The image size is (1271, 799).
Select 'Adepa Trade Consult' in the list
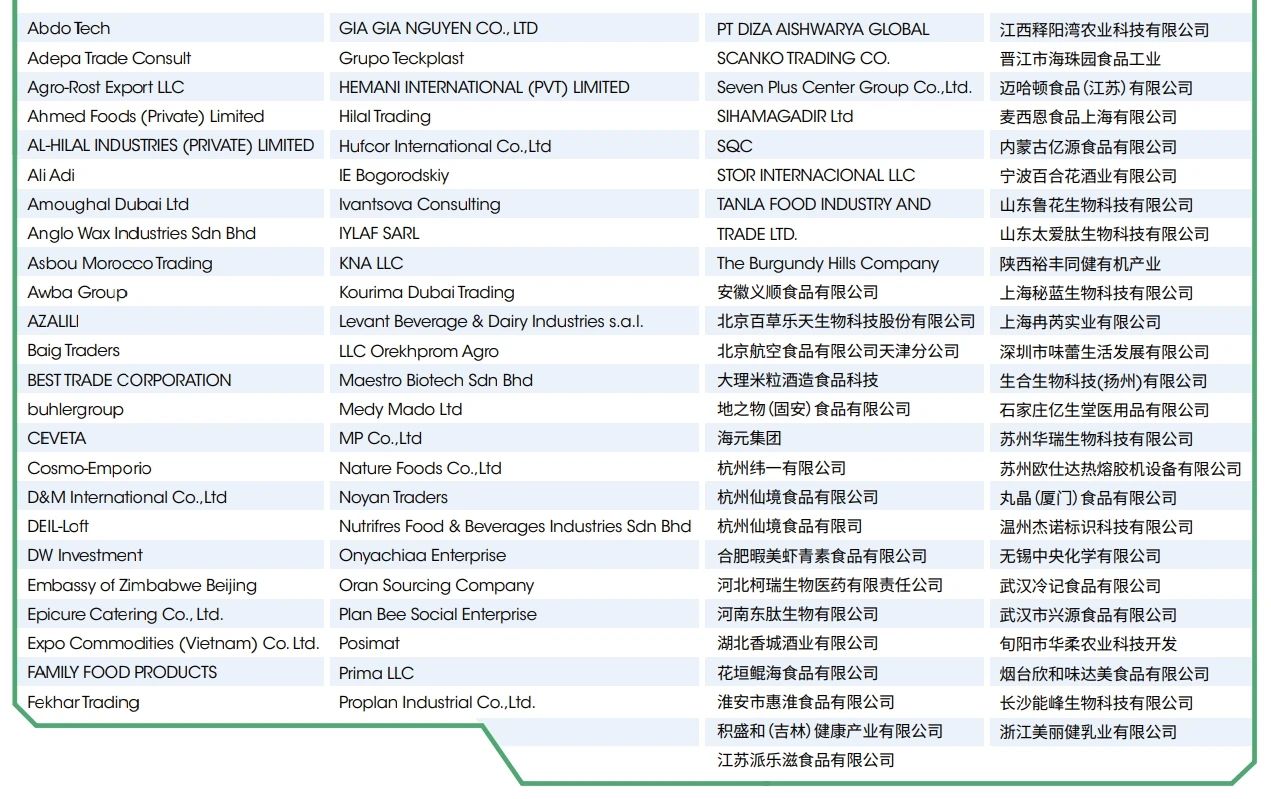click(109, 58)
